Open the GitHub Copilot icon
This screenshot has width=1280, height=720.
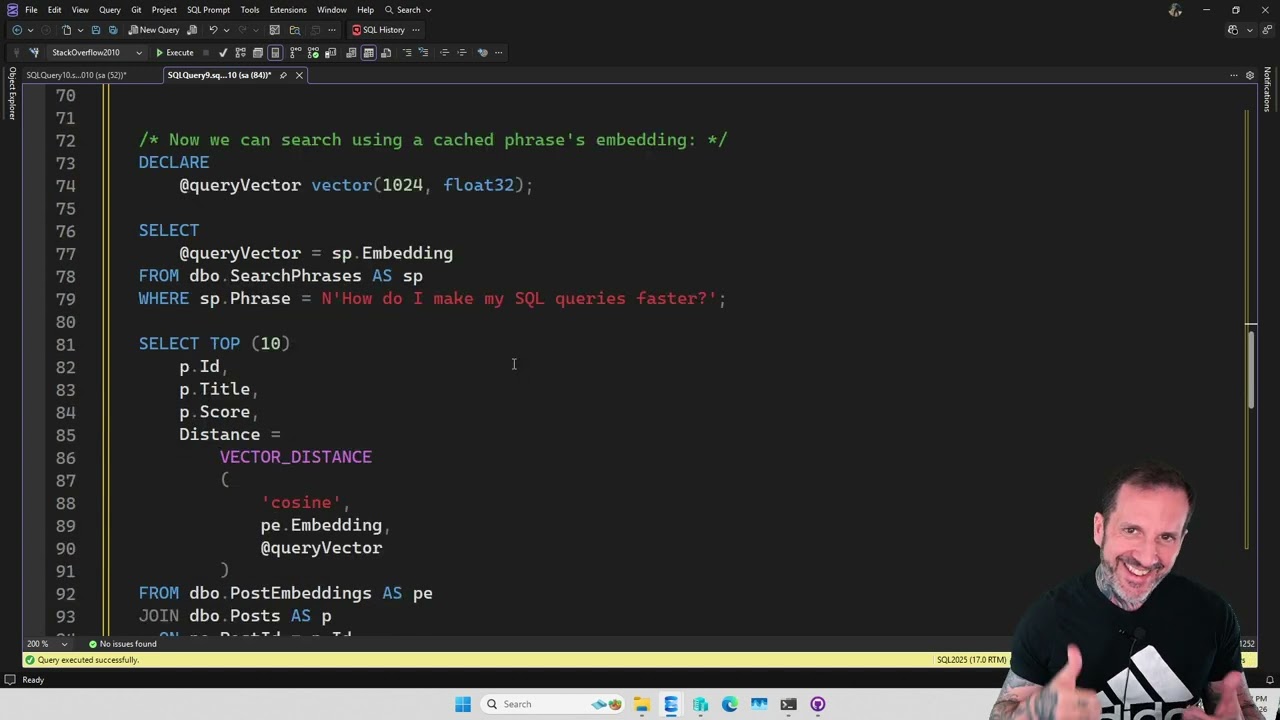click(x=1233, y=30)
